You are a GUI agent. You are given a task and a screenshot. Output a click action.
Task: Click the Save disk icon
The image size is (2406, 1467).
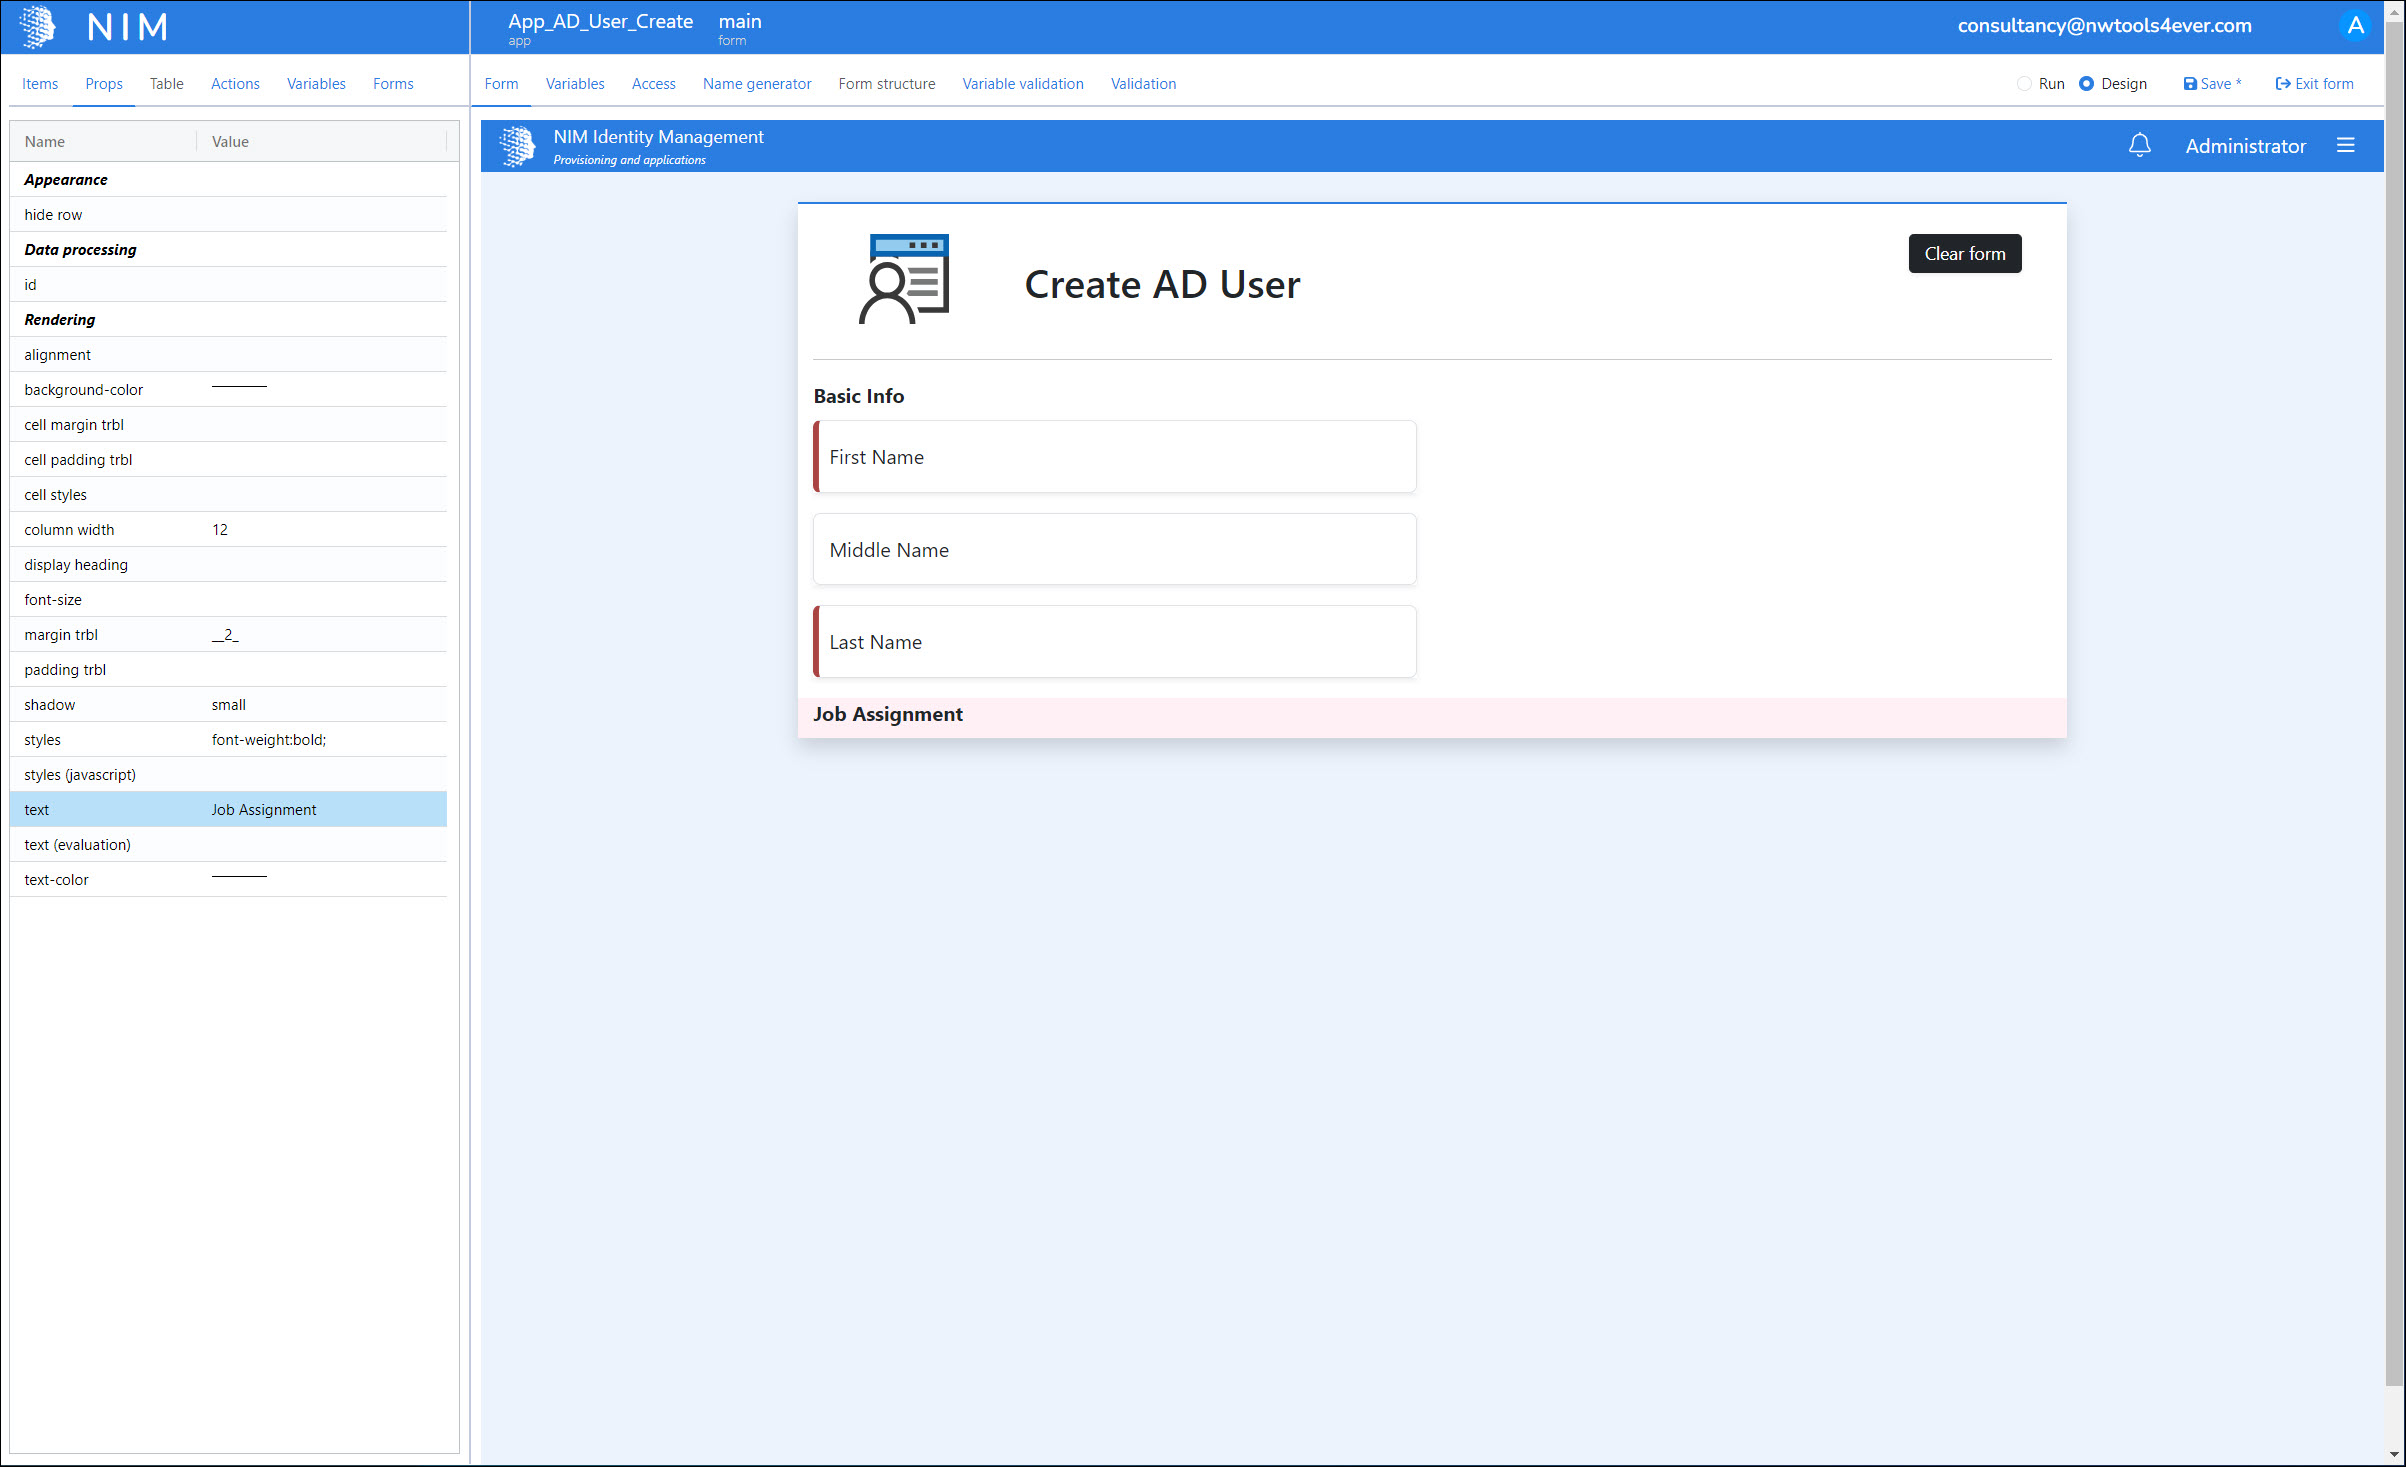(2189, 84)
